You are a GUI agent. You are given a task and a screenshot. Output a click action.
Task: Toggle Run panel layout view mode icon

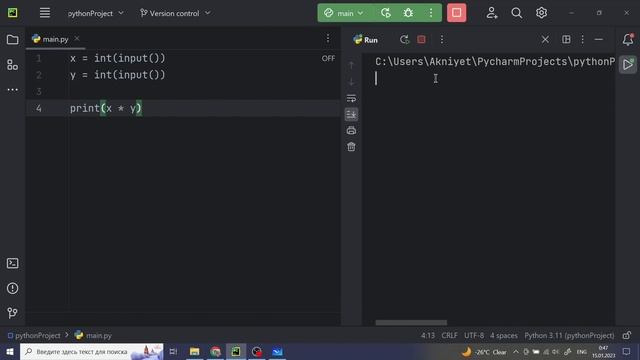tap(566, 40)
